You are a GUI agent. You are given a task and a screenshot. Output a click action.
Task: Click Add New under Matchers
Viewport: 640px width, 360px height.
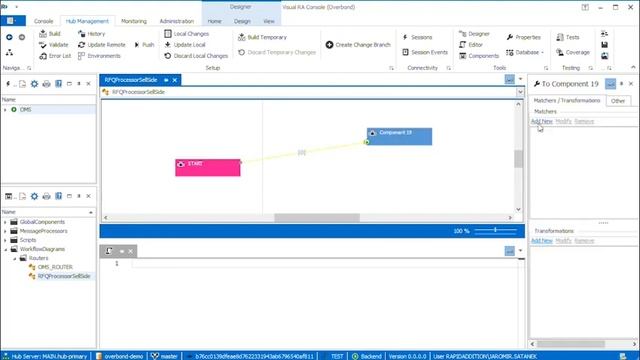(x=541, y=121)
